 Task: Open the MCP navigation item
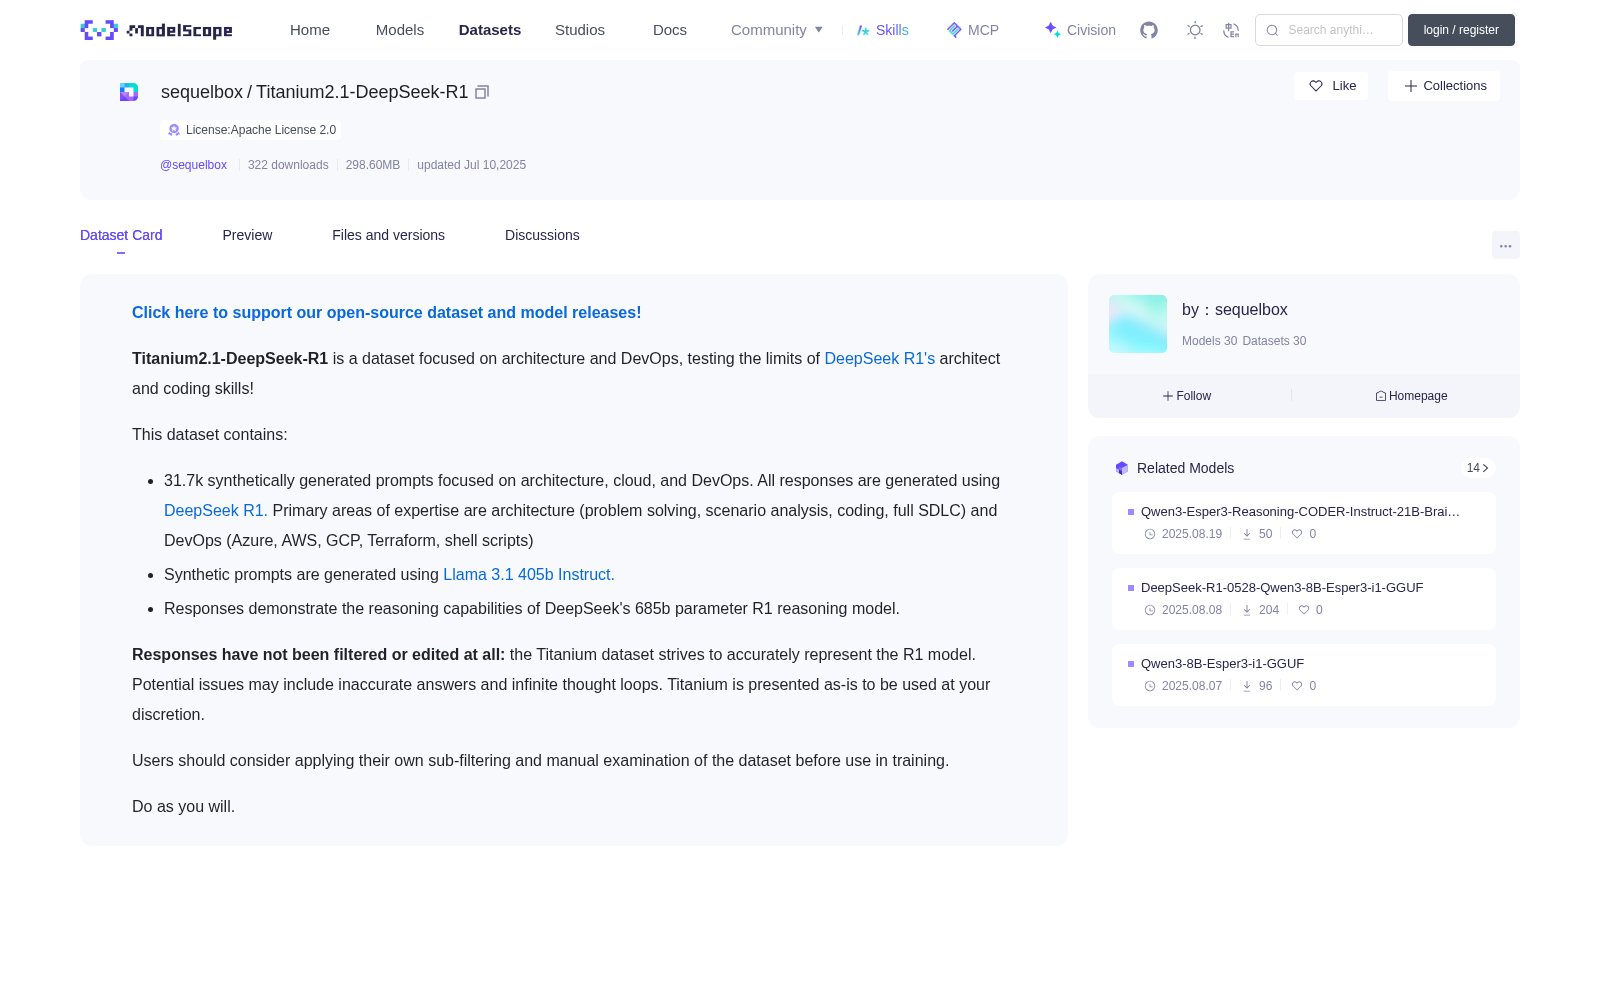pos(973,30)
